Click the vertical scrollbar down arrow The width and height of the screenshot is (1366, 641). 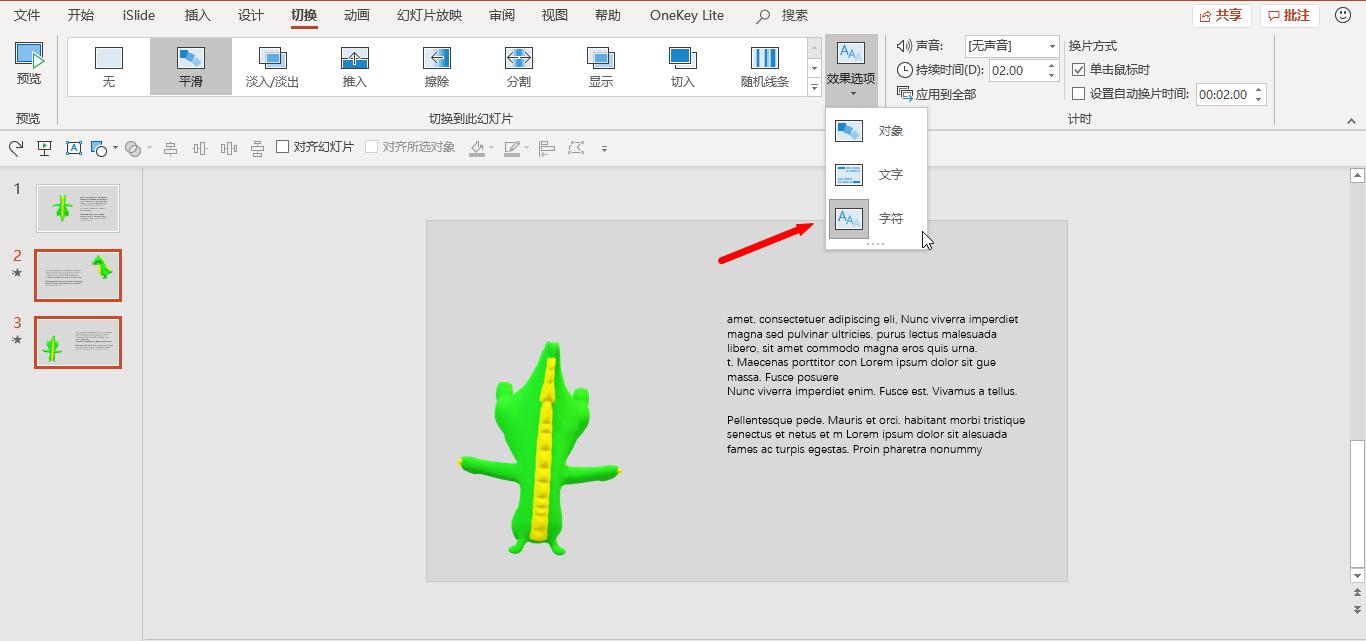point(1357,575)
